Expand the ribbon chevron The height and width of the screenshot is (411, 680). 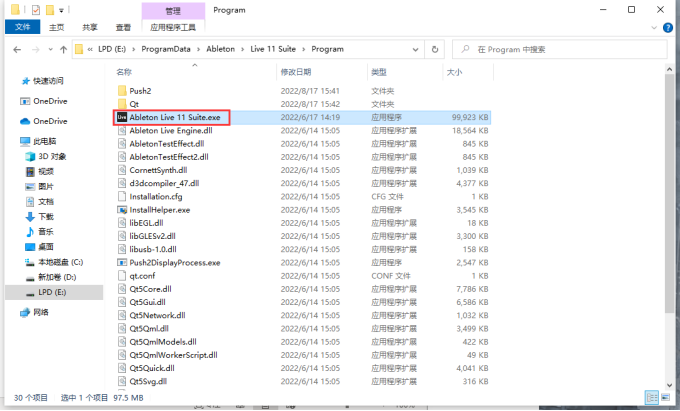pos(654,28)
